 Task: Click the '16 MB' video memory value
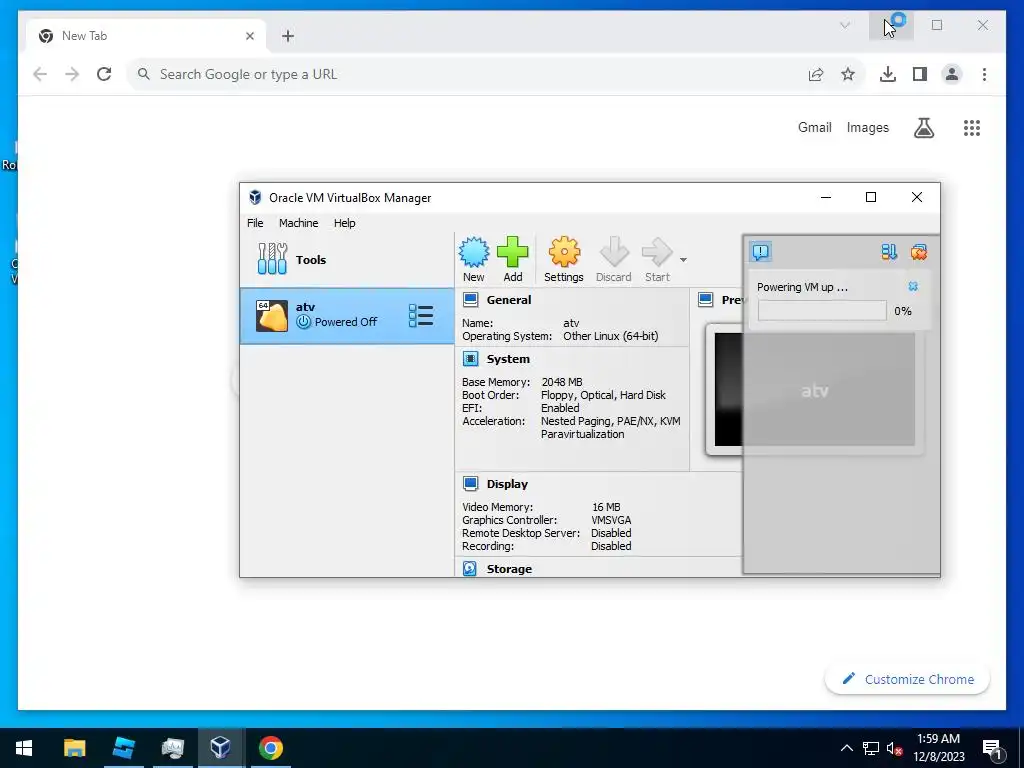pyautogui.click(x=606, y=507)
